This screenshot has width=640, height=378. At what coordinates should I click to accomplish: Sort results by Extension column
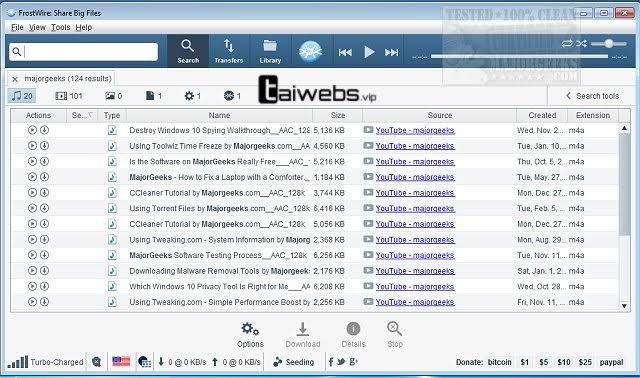(x=593, y=116)
